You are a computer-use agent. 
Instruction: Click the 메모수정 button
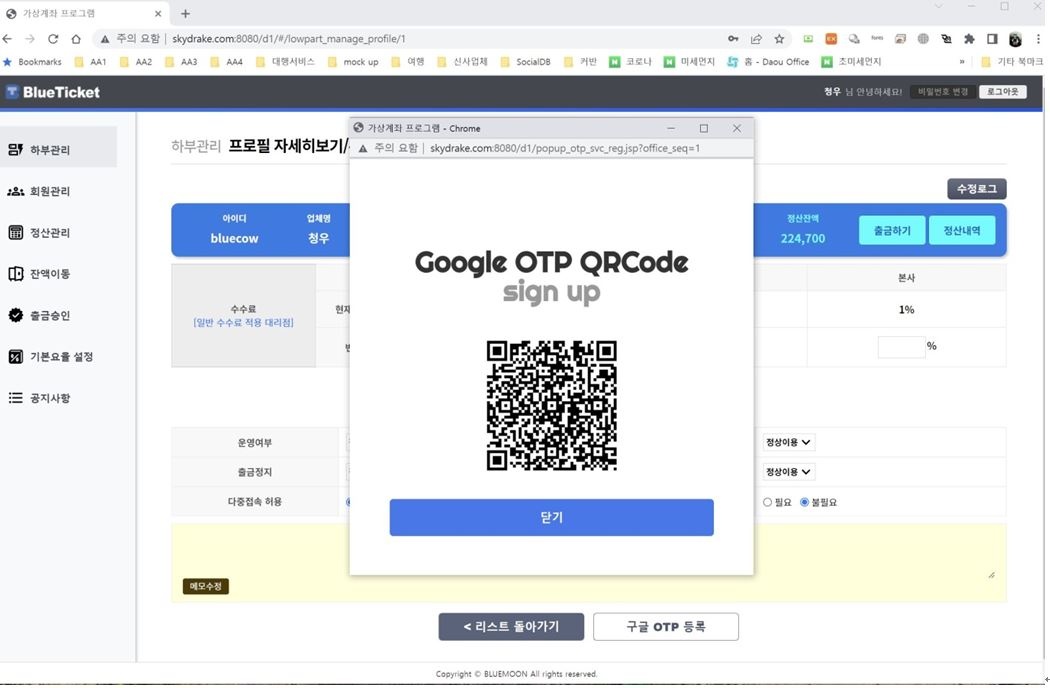(206, 586)
